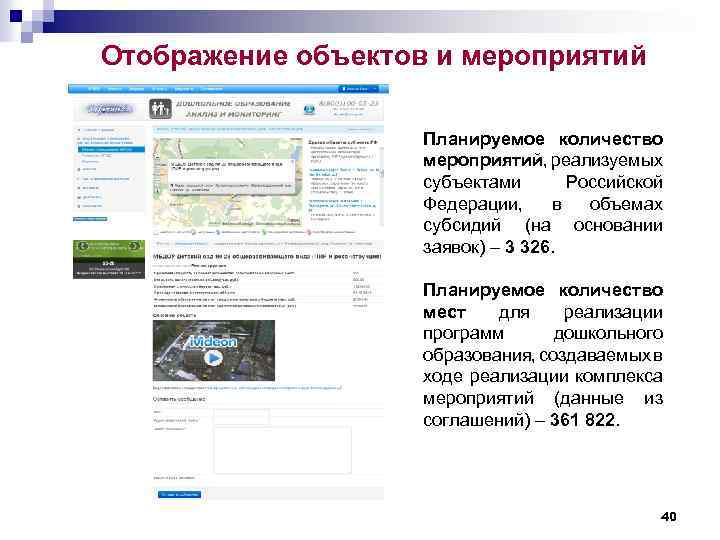Open the first blue link in the right objects list
This screenshot has width=720, height=540.
pos(343,172)
